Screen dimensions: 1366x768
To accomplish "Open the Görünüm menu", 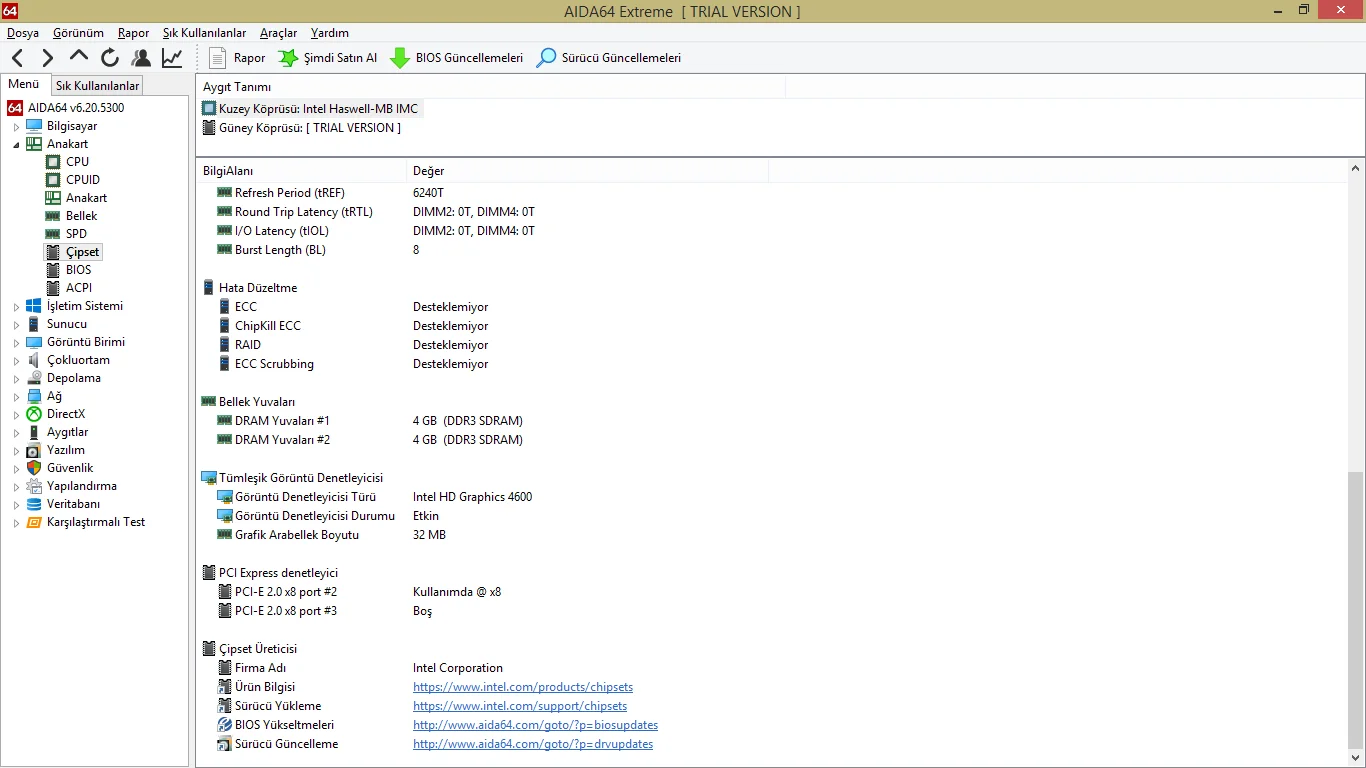I will [x=78, y=33].
